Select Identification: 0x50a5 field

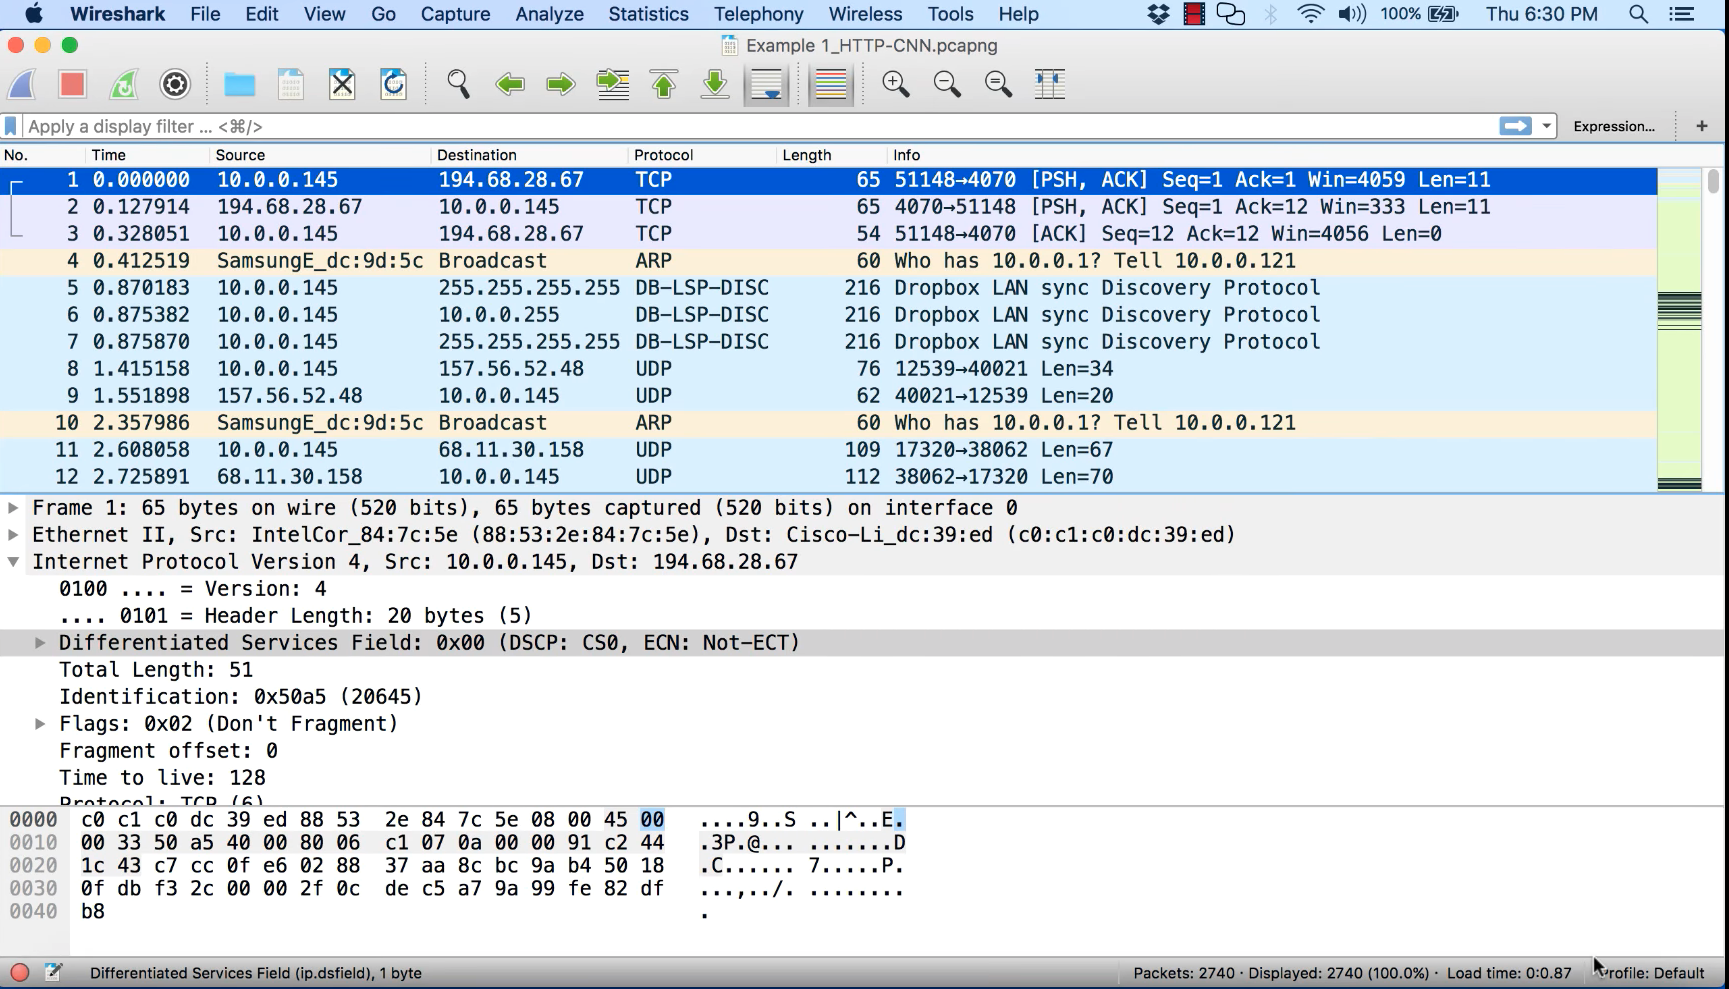[240, 697]
